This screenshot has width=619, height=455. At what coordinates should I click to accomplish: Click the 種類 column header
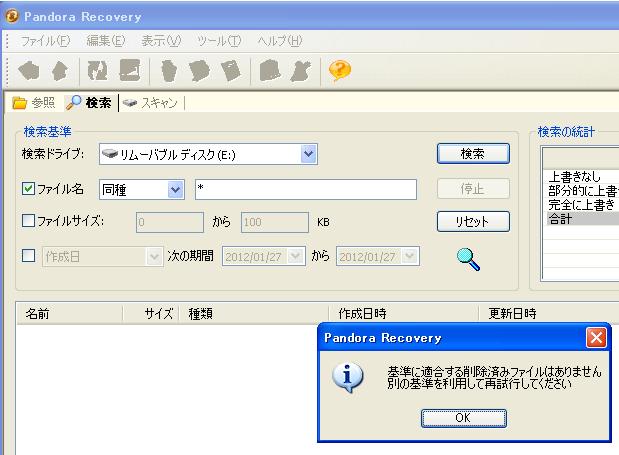[x=253, y=314]
